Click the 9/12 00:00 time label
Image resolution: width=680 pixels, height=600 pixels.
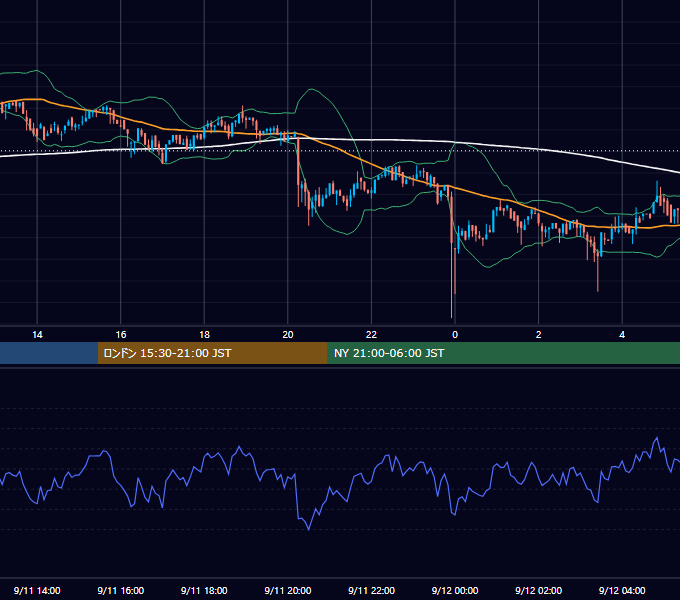(455, 590)
